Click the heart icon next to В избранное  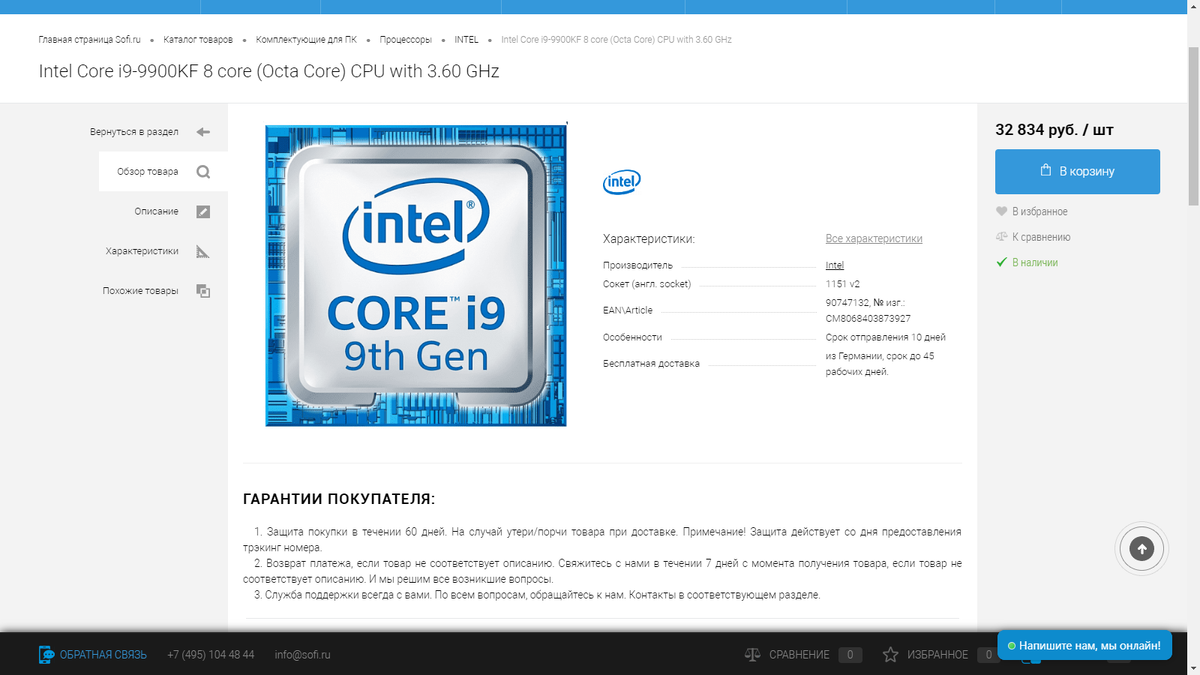[x=1002, y=212]
